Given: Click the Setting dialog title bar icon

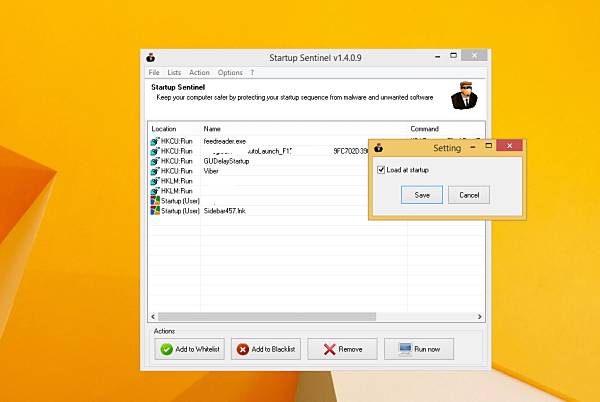Looking at the screenshot, I should coord(378,147).
